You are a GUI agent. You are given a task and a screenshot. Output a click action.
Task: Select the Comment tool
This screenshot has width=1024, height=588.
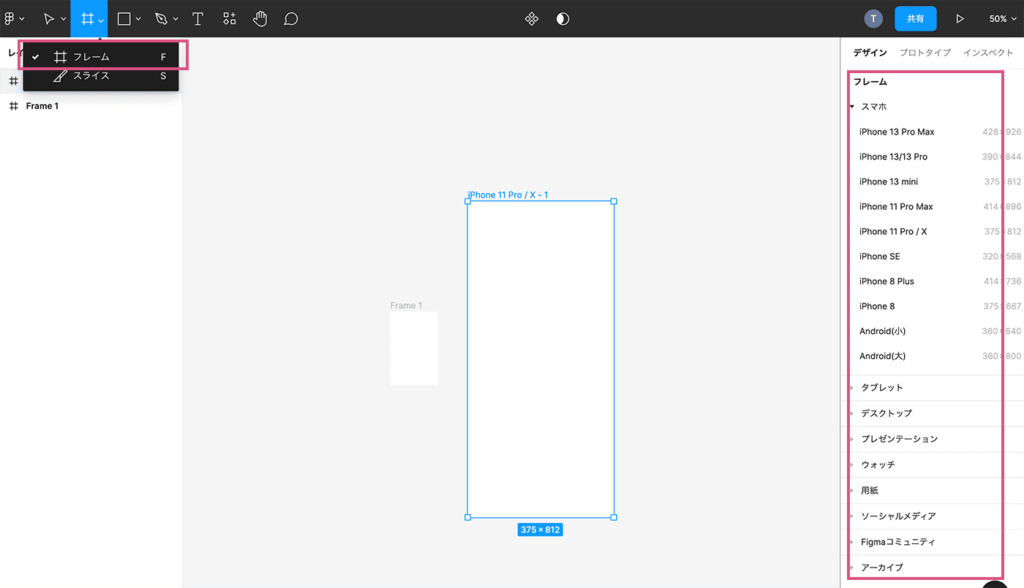[291, 19]
